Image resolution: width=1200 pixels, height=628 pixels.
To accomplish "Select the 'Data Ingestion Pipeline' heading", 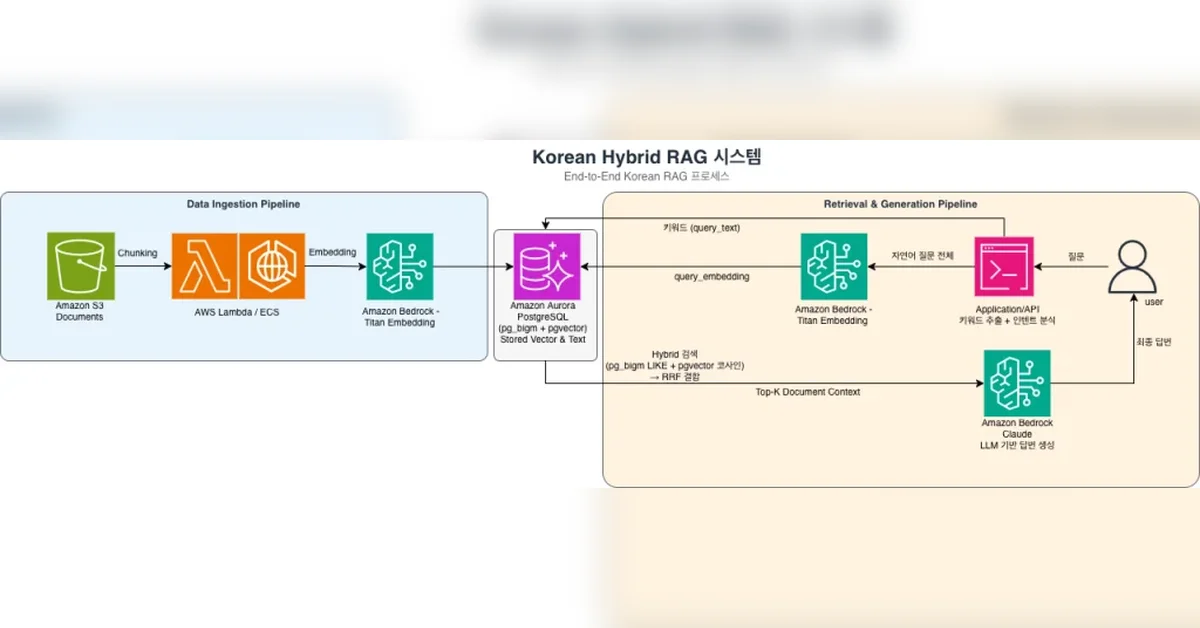I will (243, 204).
